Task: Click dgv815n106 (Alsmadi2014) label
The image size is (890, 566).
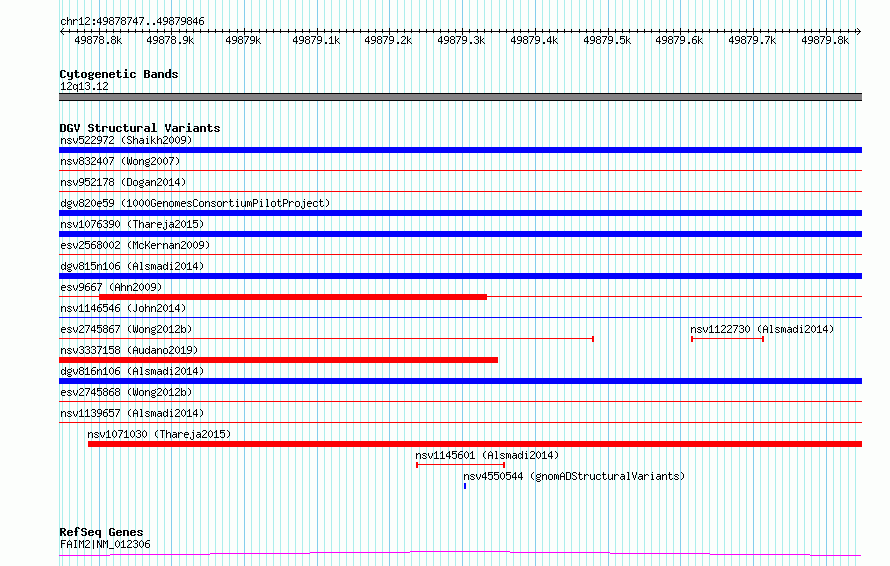Action: tap(132, 266)
